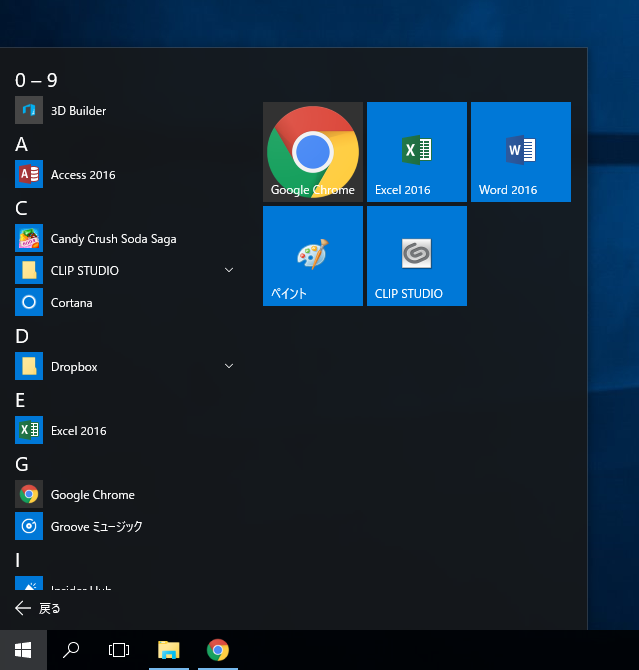639x670 pixels.
Task: Open Excel 2016 in the app list
Action: pos(78,431)
